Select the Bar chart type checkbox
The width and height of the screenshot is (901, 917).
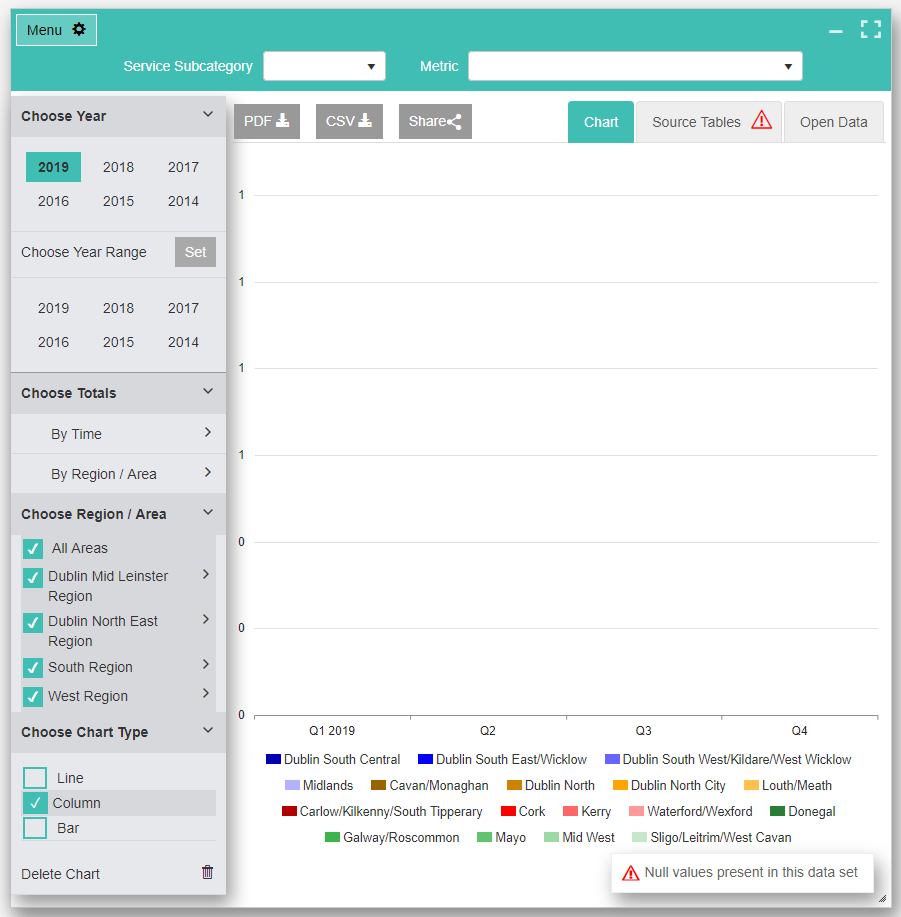35,828
